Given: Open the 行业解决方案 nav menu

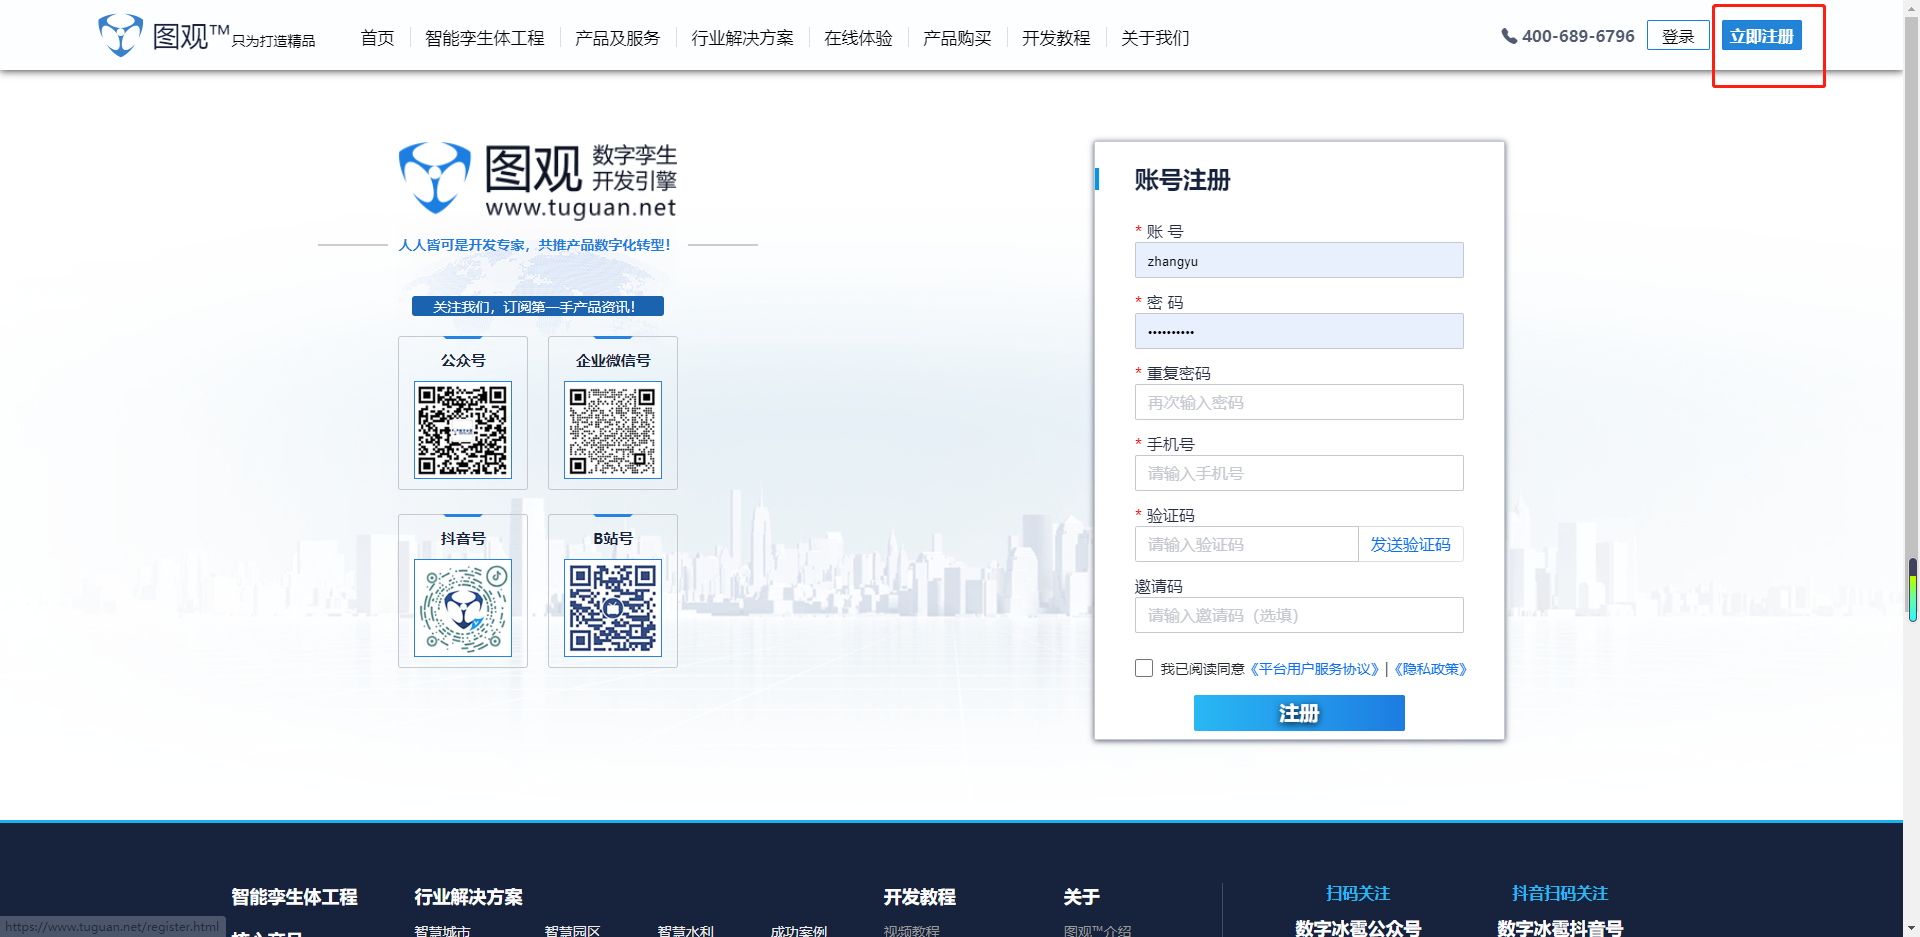Looking at the screenshot, I should click(742, 38).
